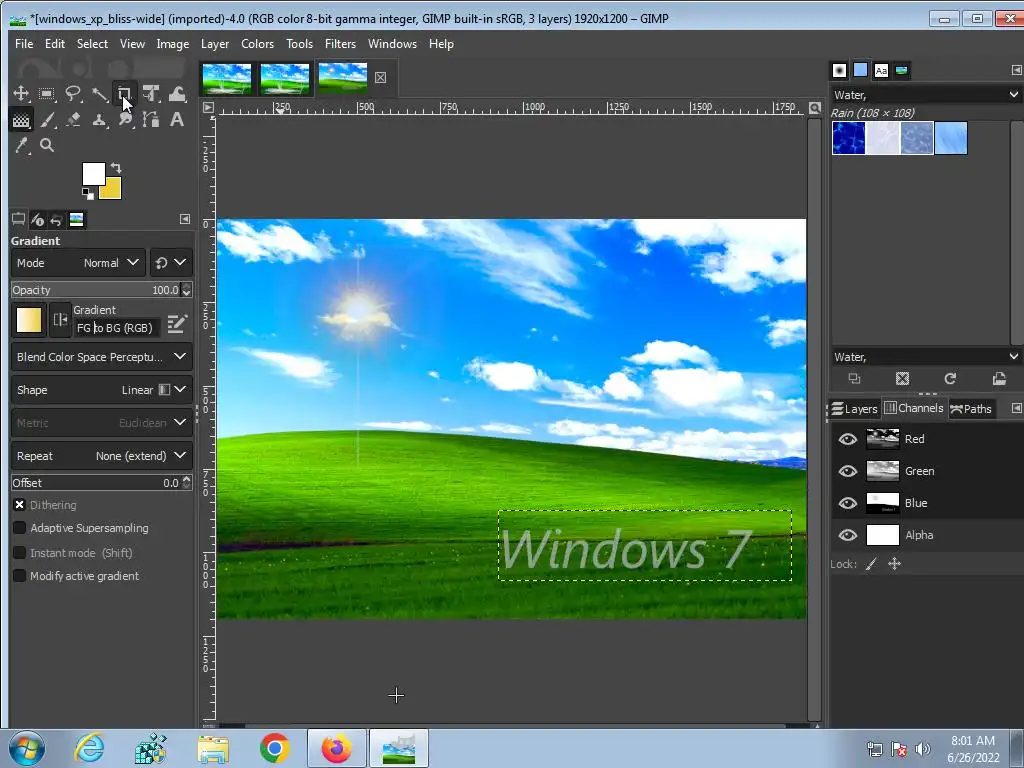The width and height of the screenshot is (1024, 768).
Task: Enable Adaptive Supersampling checkbox
Action: point(20,528)
